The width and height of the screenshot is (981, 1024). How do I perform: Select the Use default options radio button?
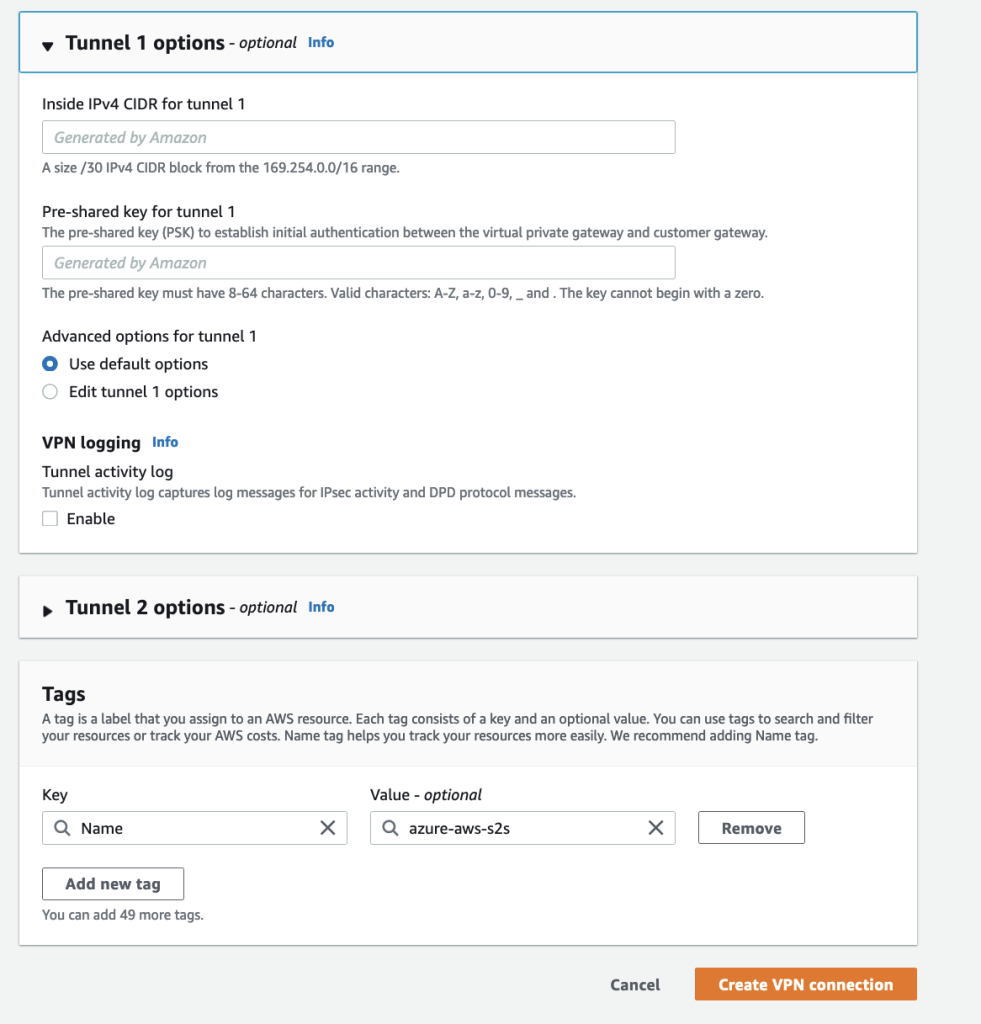[x=50, y=363]
